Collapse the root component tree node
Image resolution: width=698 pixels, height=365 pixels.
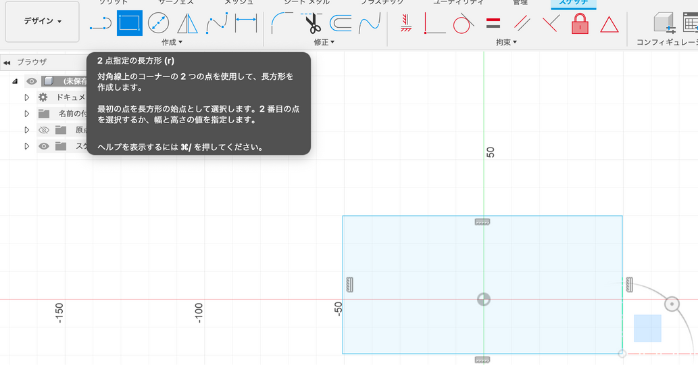pyautogui.click(x=15, y=81)
